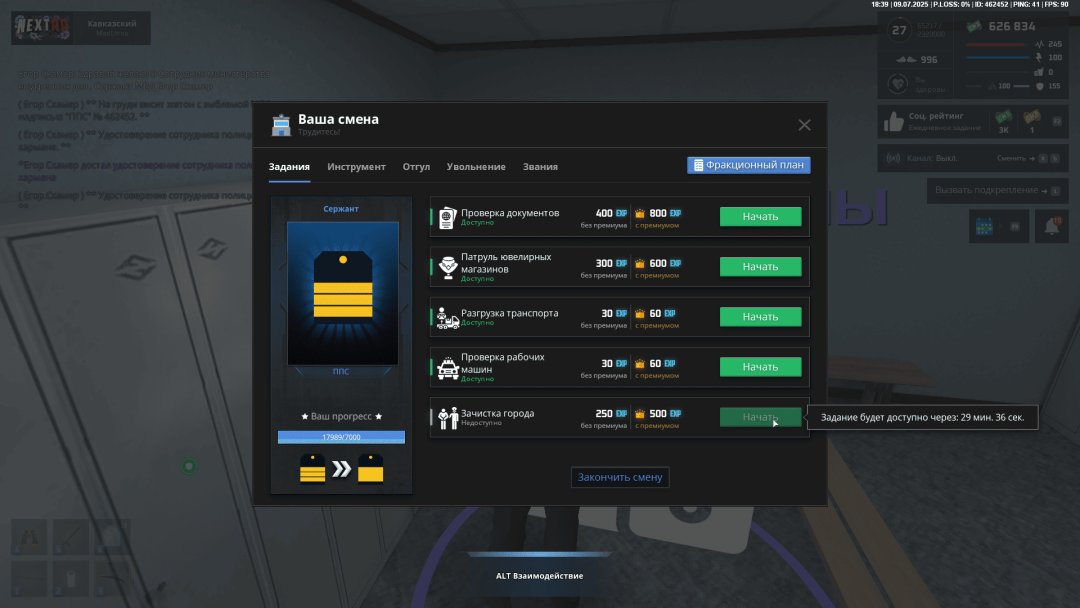
Task: Click premium crown icon for 800 EXP
Action: (640, 213)
